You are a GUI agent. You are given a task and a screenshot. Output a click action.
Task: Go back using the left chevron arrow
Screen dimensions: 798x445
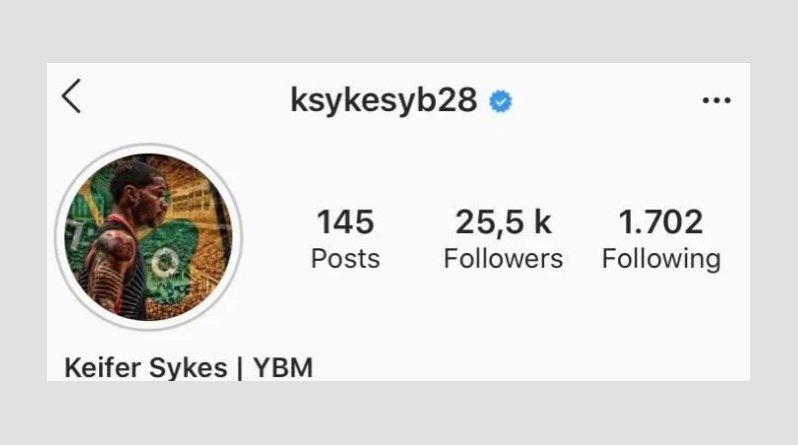click(72, 96)
